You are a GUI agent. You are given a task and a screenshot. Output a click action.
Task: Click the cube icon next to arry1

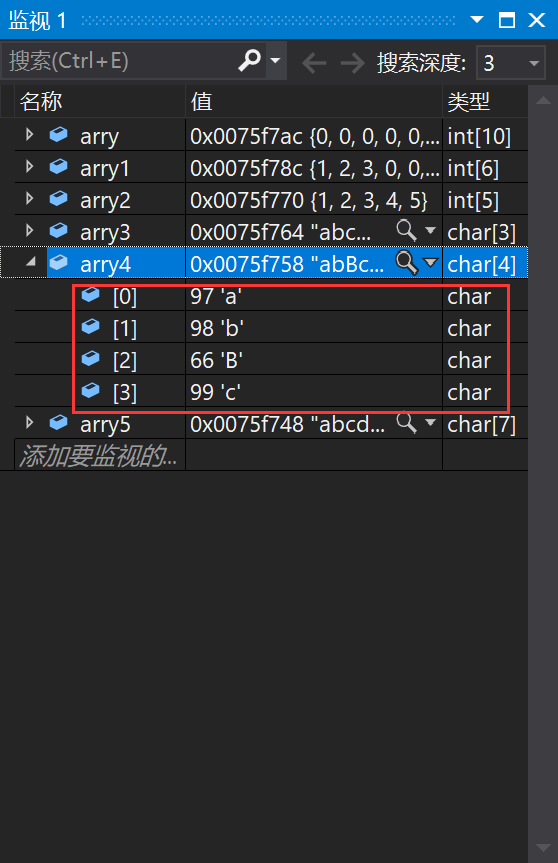58,166
